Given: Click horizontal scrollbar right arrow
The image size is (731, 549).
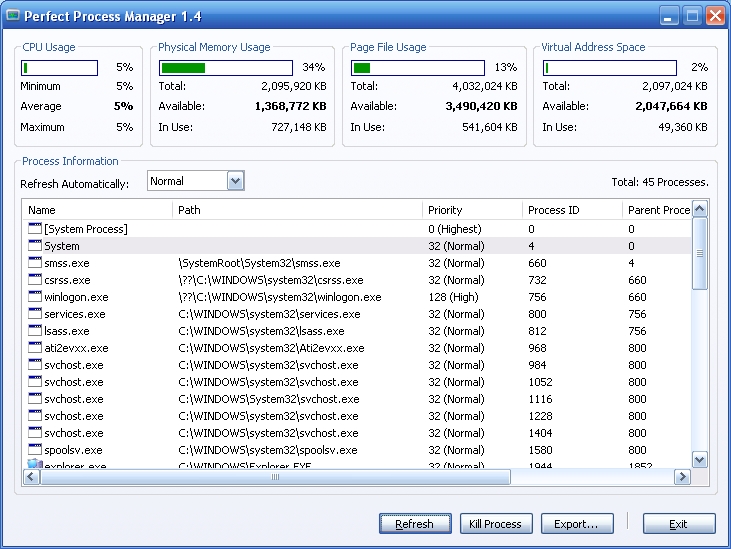Looking at the screenshot, I should click(683, 477).
